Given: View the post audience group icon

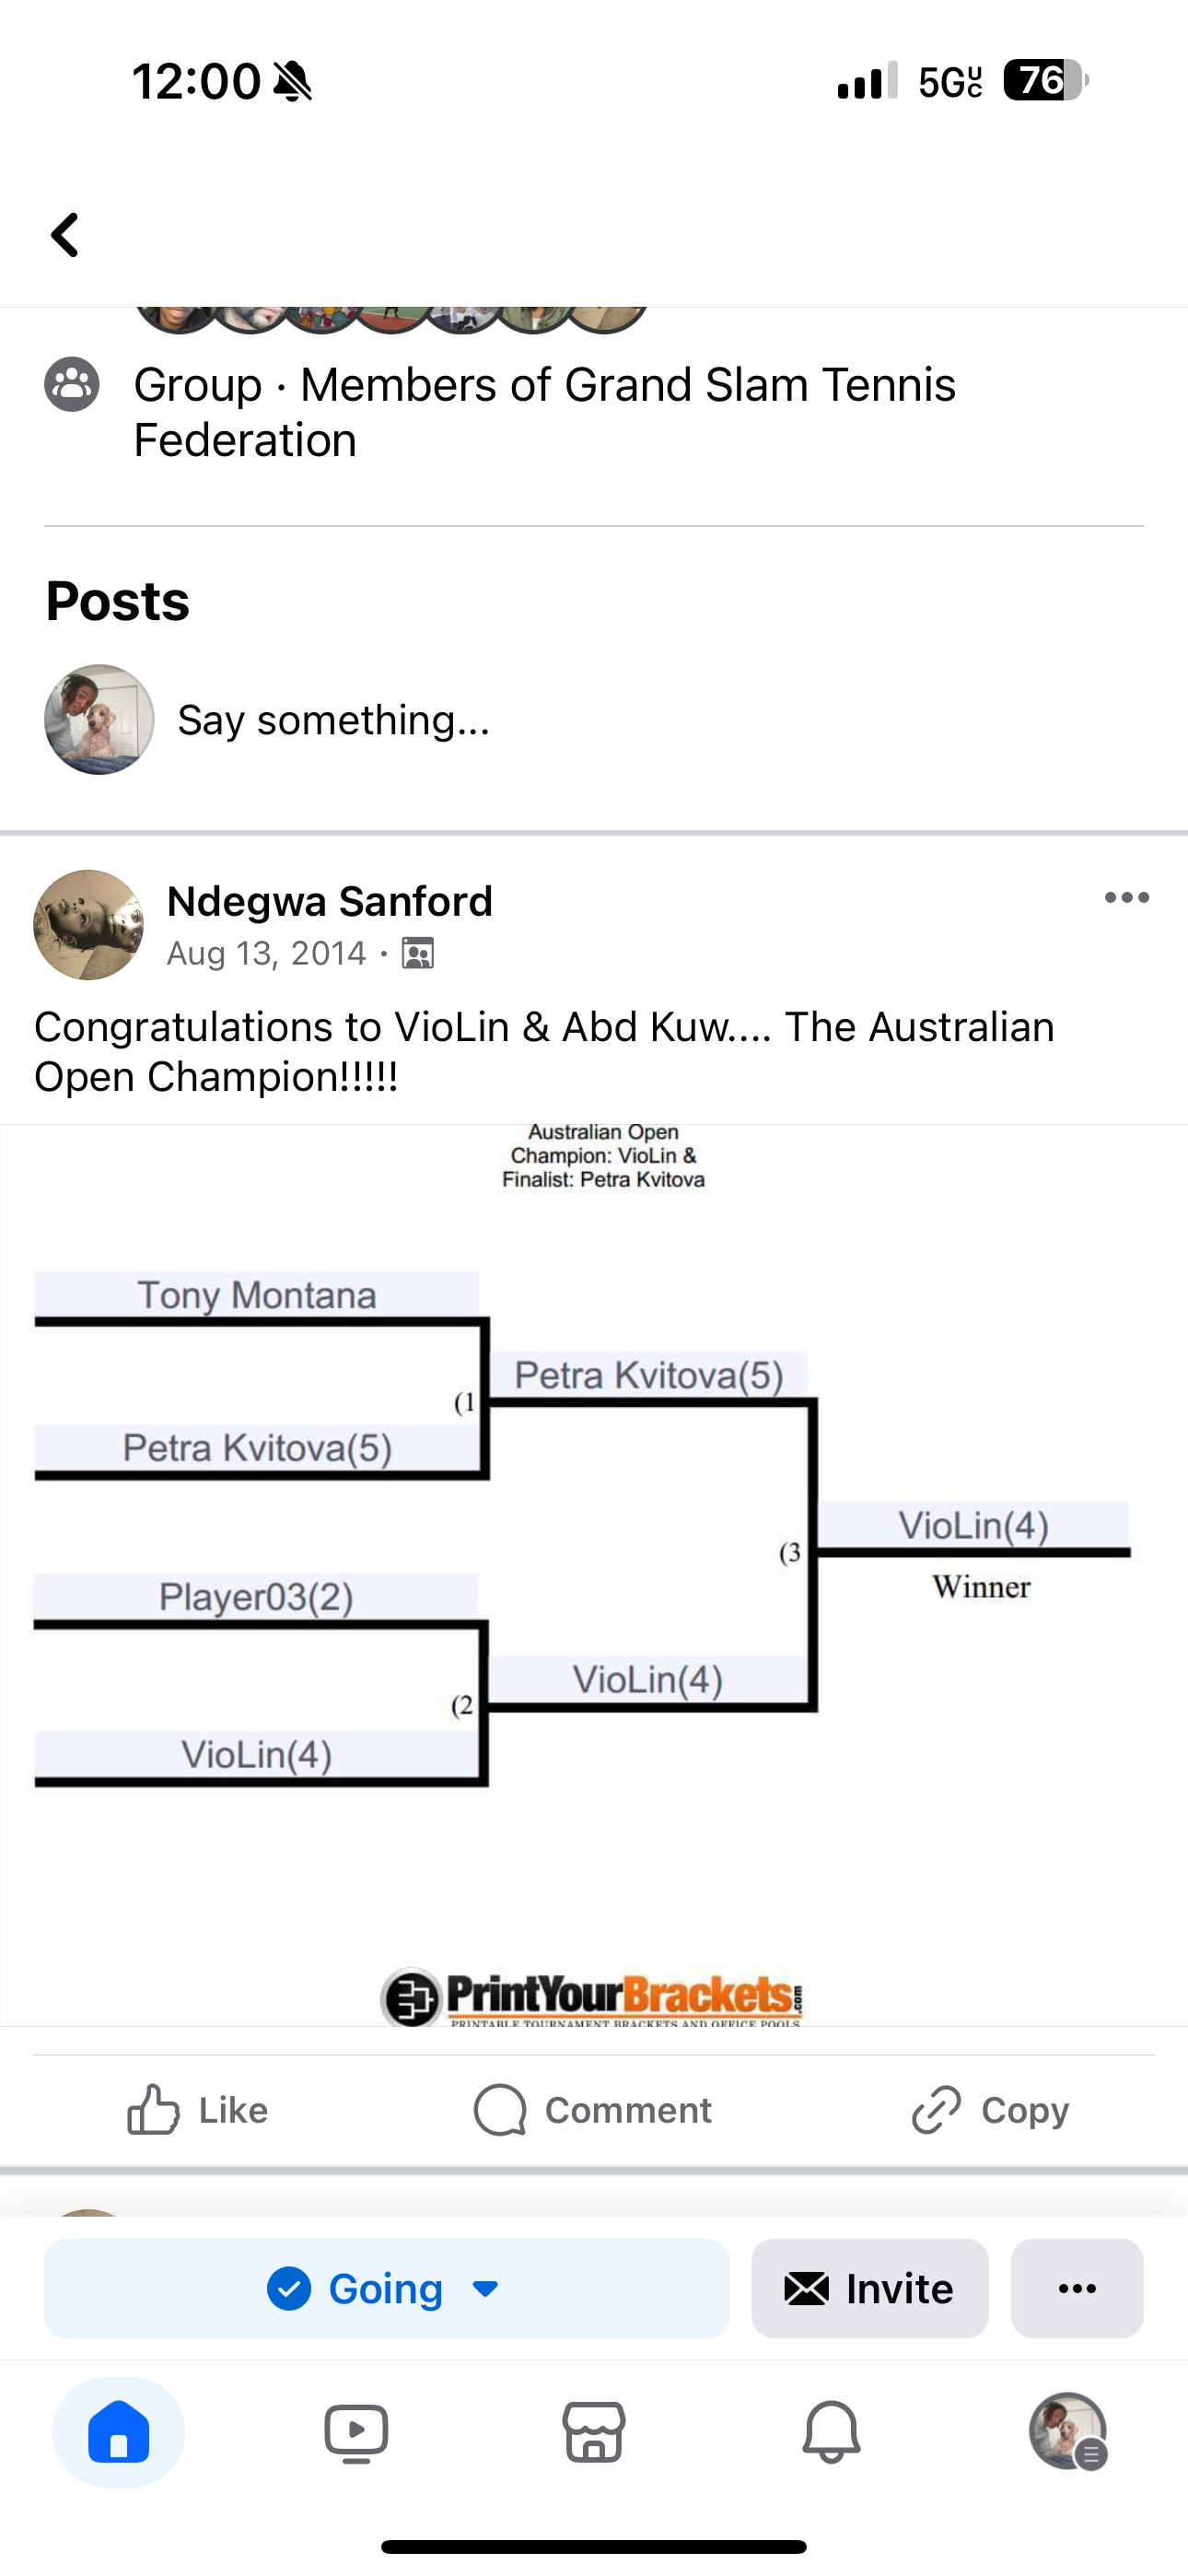Looking at the screenshot, I should tap(418, 954).
